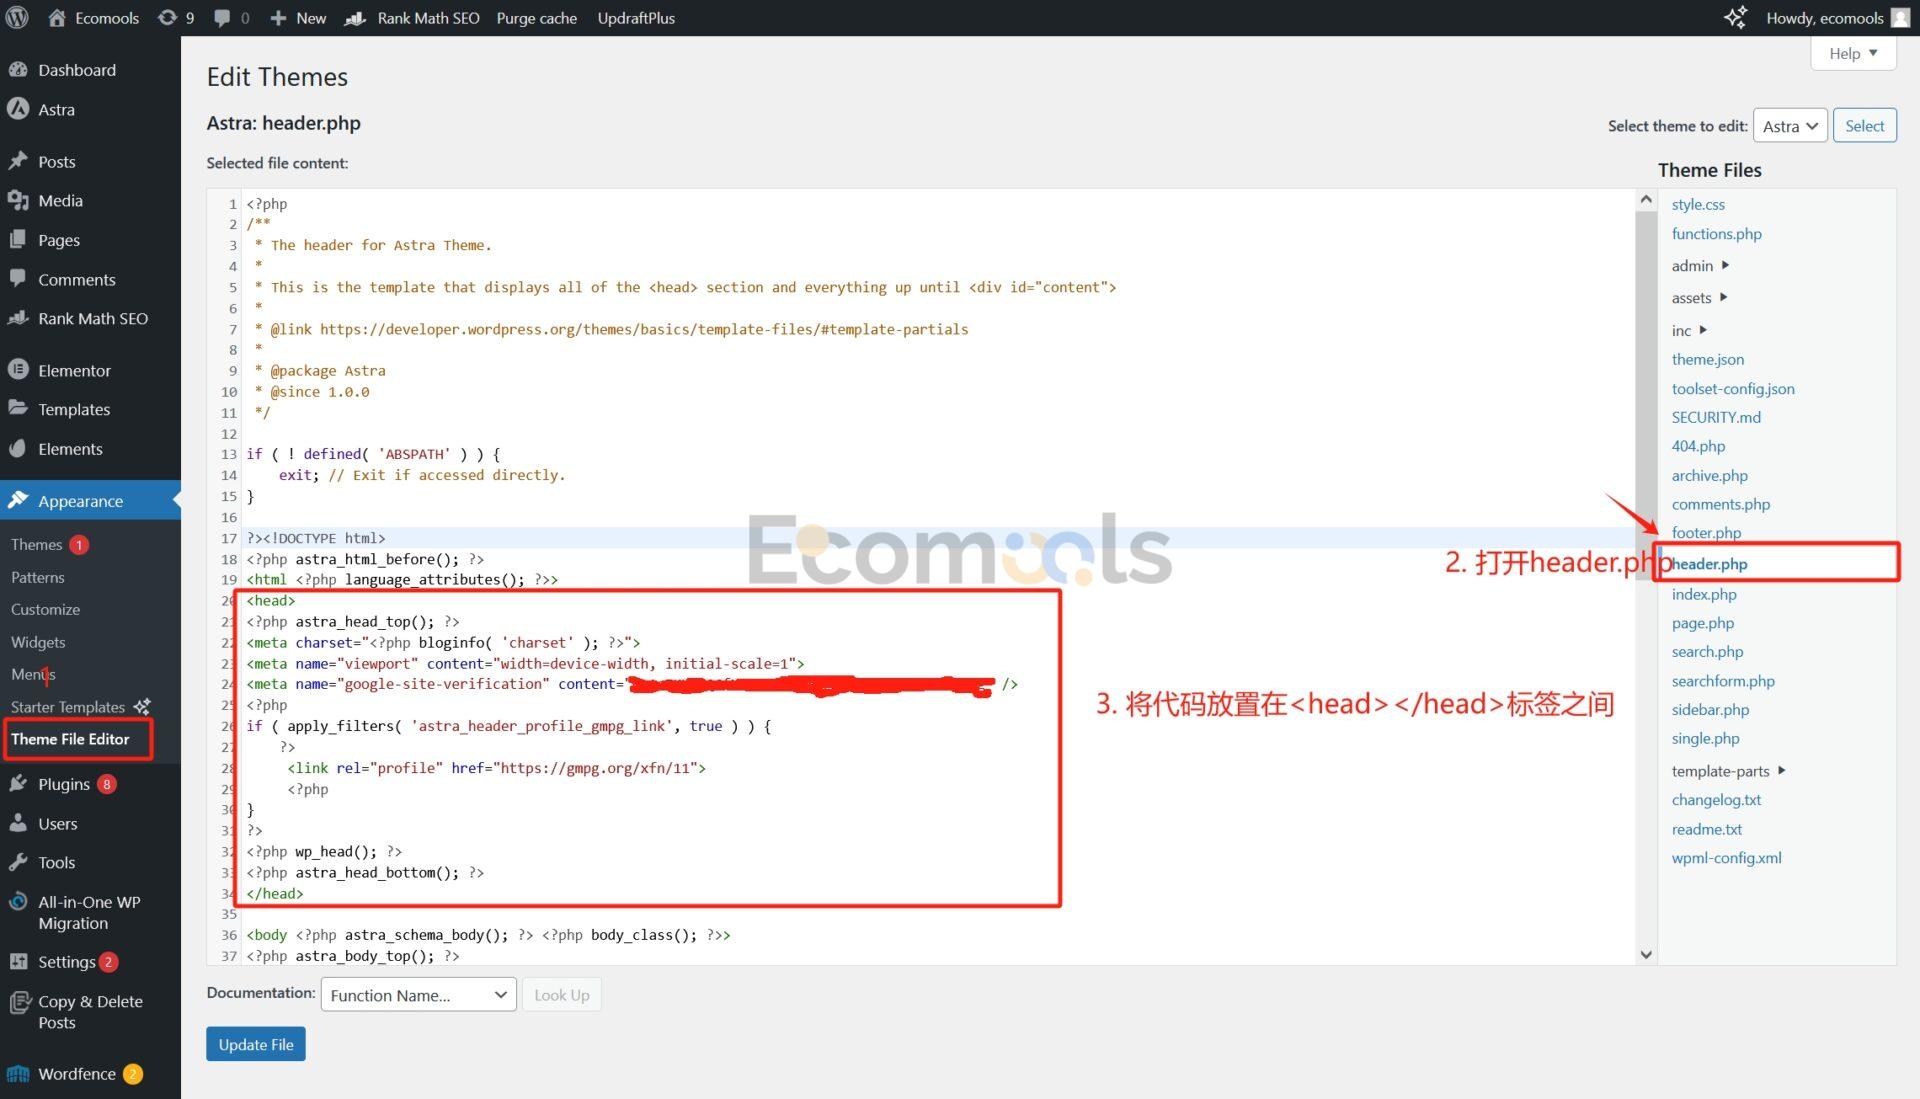
Task: Click the All-in-One WP Migration icon
Action: 18,902
